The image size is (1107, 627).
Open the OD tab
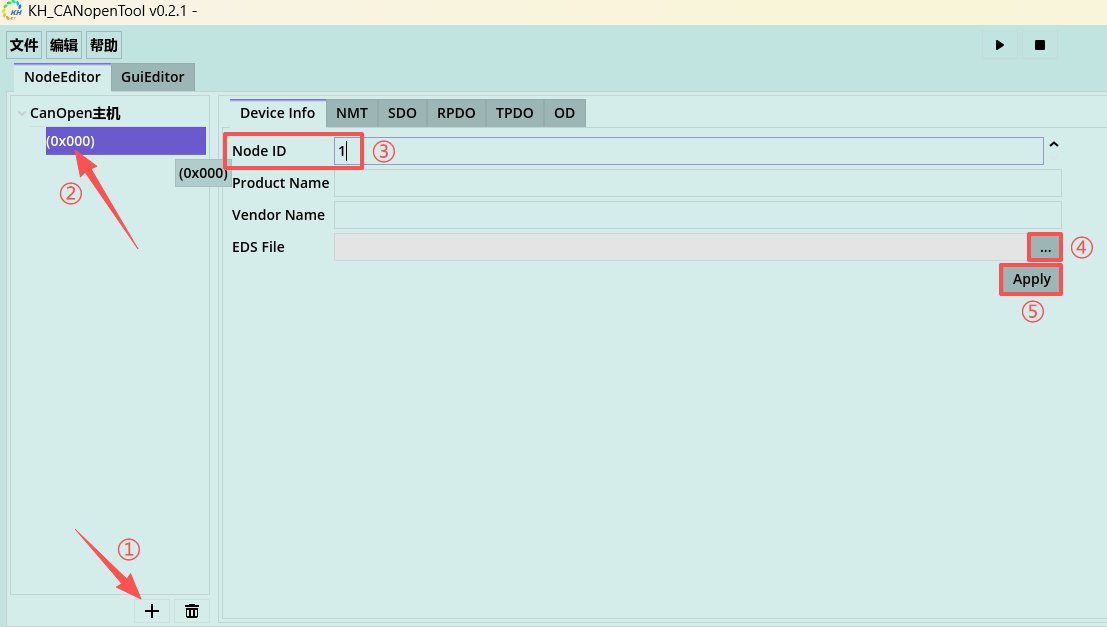click(x=565, y=113)
